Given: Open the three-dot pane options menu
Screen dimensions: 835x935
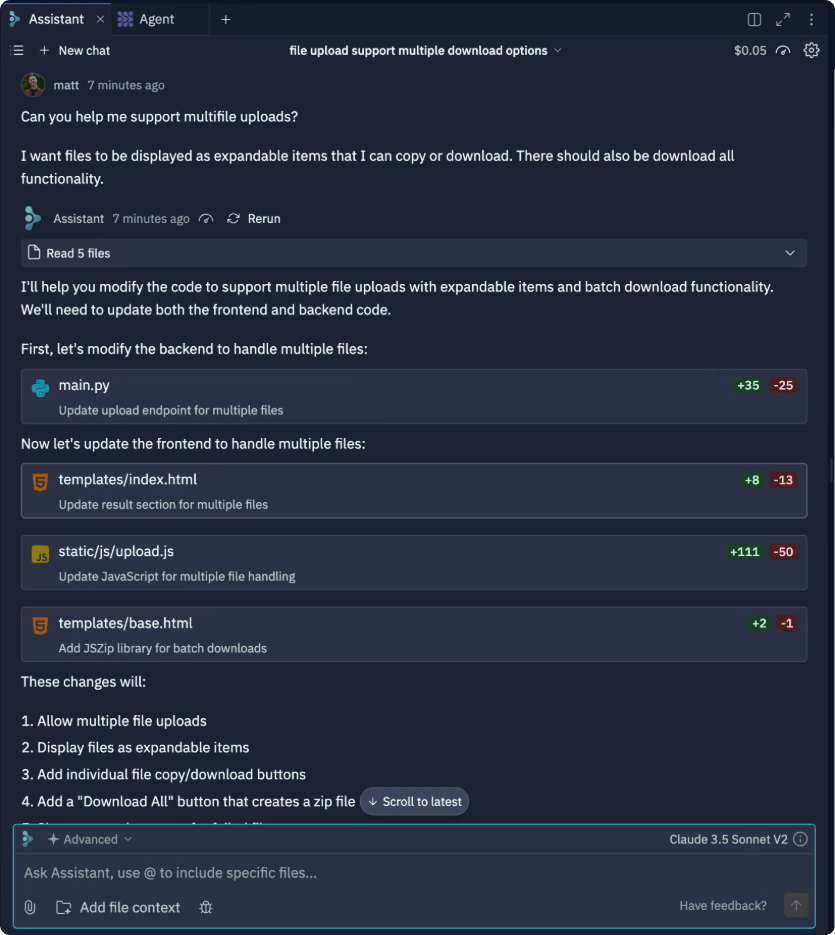Looking at the screenshot, I should pos(811,19).
